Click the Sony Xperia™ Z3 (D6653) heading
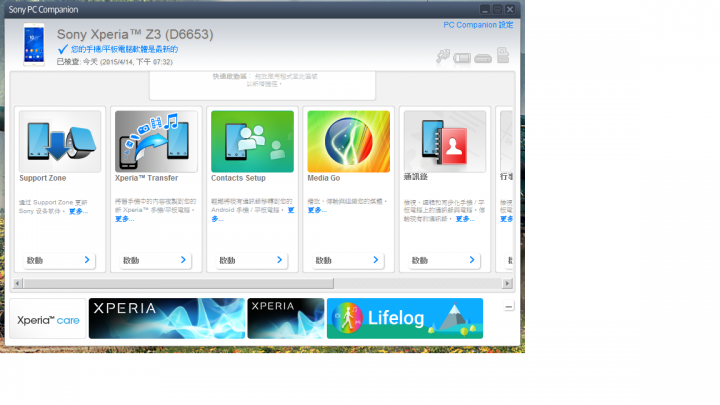The width and height of the screenshot is (720, 405). (x=135, y=34)
